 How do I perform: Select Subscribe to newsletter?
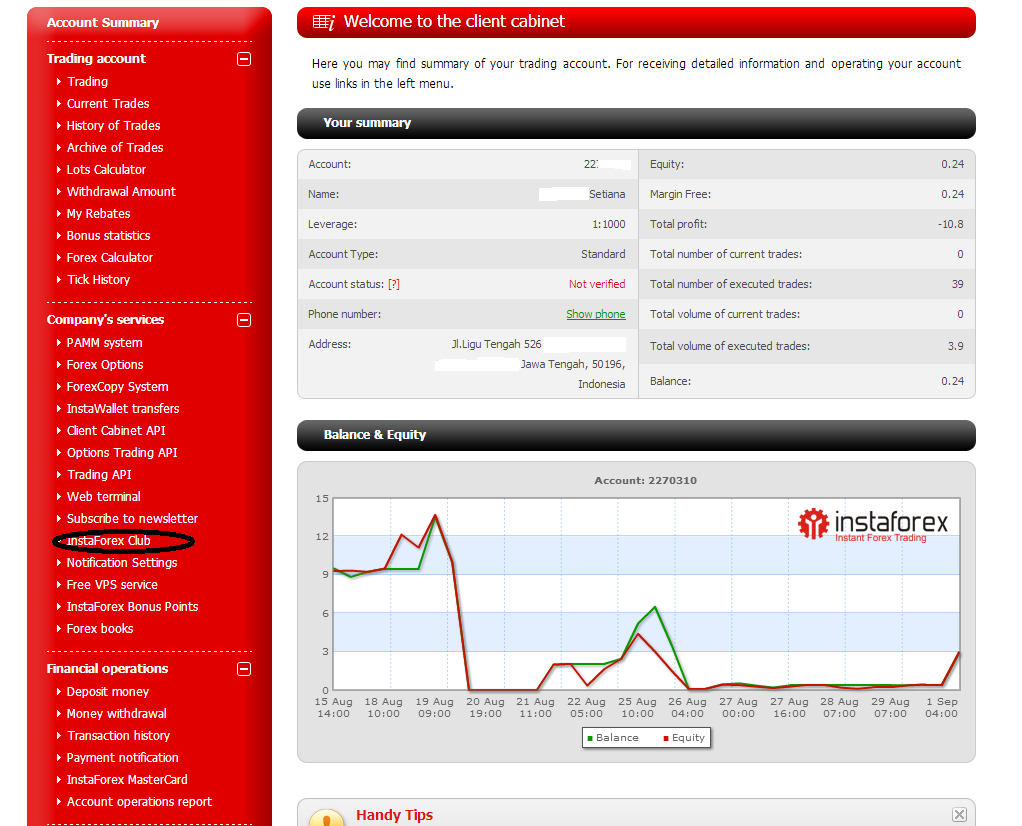pyautogui.click(x=132, y=519)
